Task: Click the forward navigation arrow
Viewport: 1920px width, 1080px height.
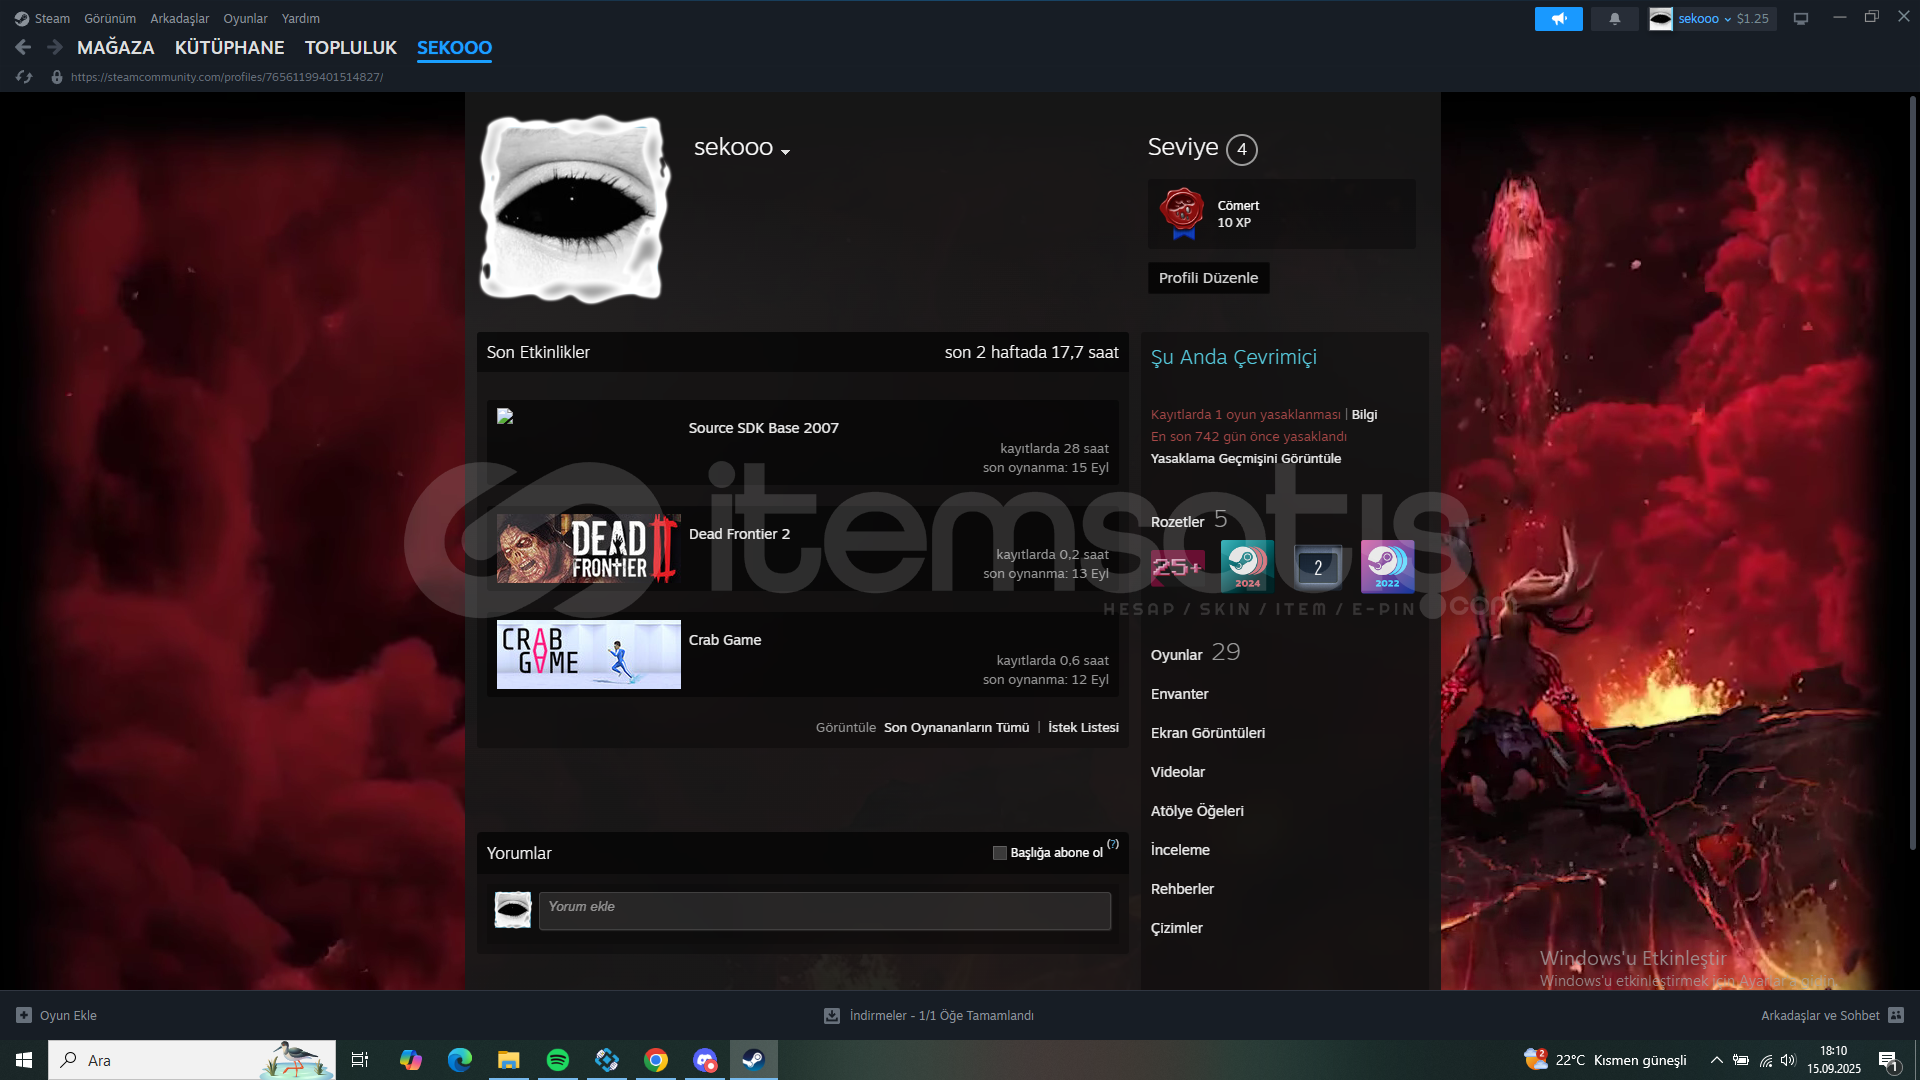Action: 55,47
